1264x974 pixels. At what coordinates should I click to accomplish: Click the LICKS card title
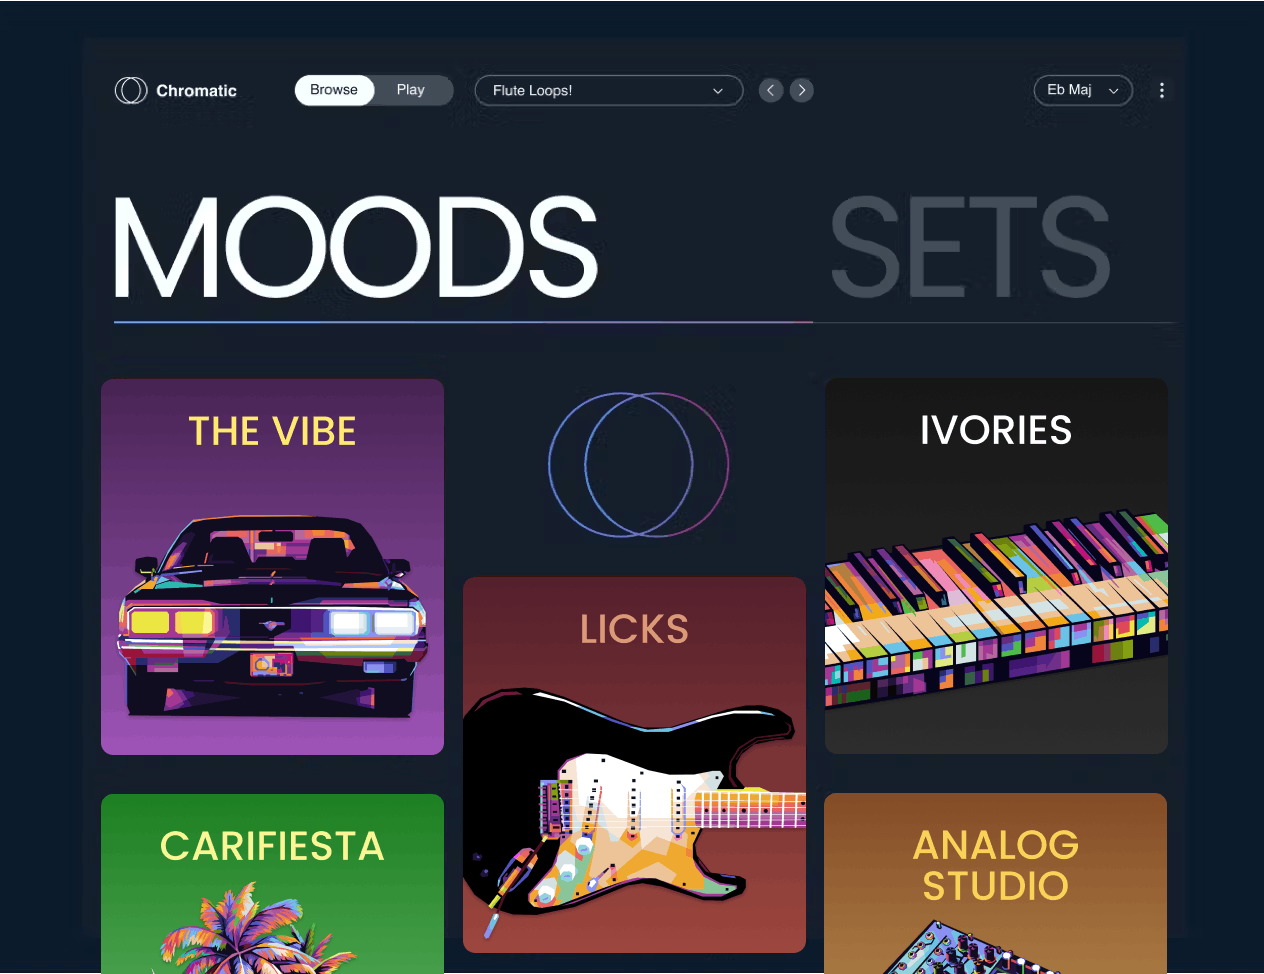pos(634,630)
